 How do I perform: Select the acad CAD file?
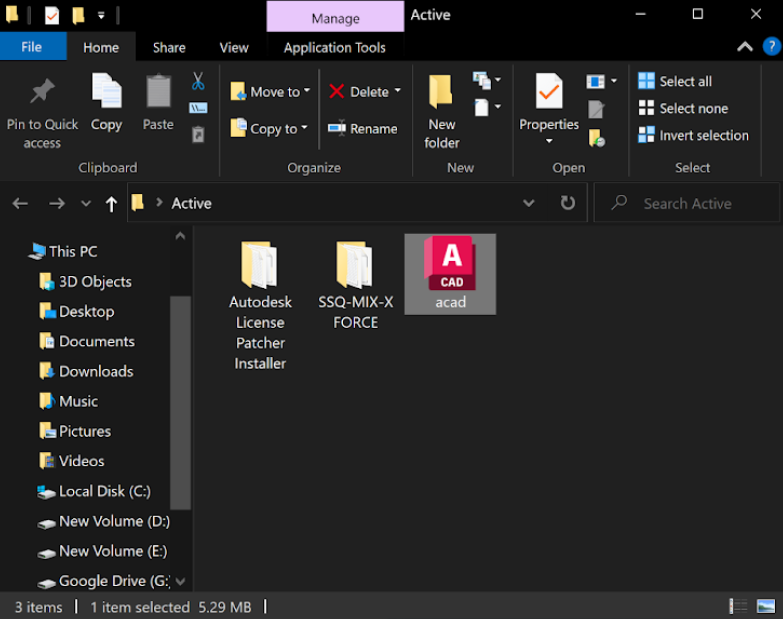[x=450, y=273]
